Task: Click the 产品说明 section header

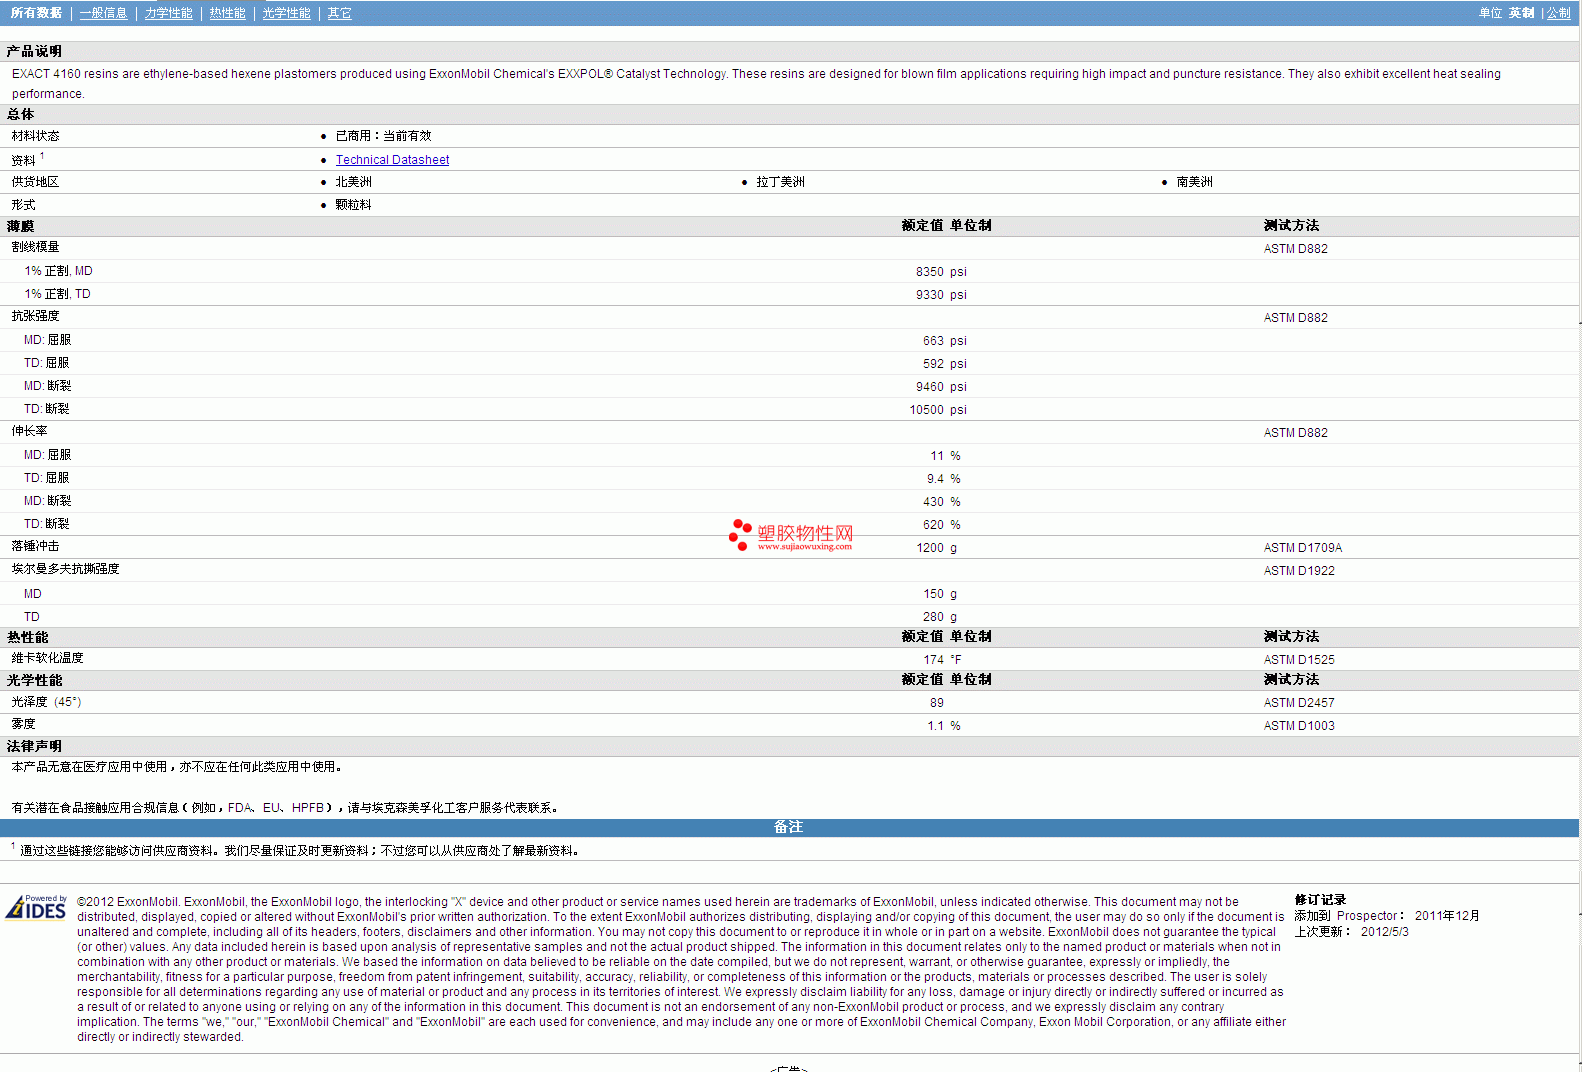Action: (x=34, y=51)
